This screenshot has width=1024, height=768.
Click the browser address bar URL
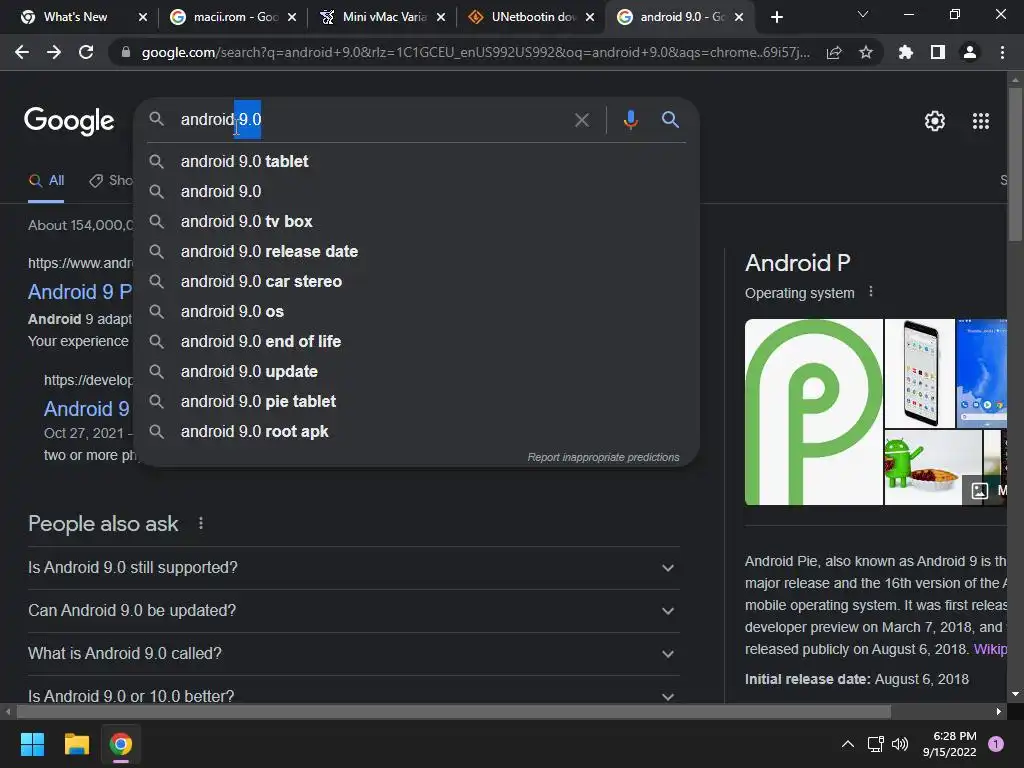(x=475, y=52)
